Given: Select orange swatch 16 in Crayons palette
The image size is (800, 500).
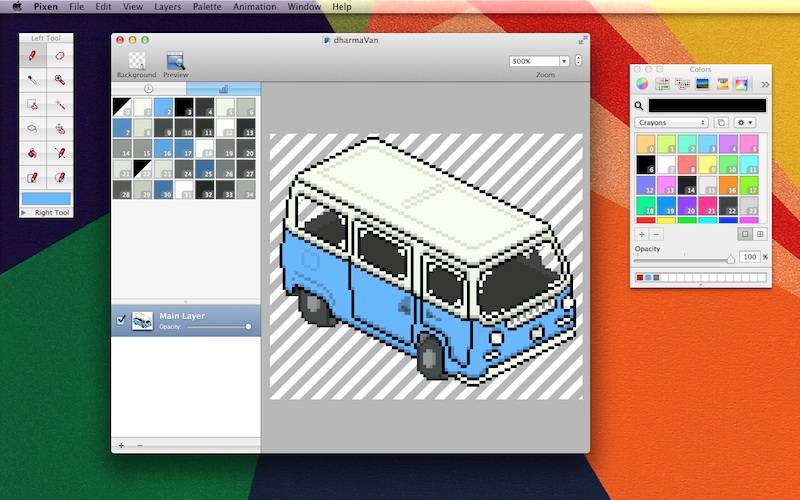Looking at the screenshot, I should [x=729, y=185].
